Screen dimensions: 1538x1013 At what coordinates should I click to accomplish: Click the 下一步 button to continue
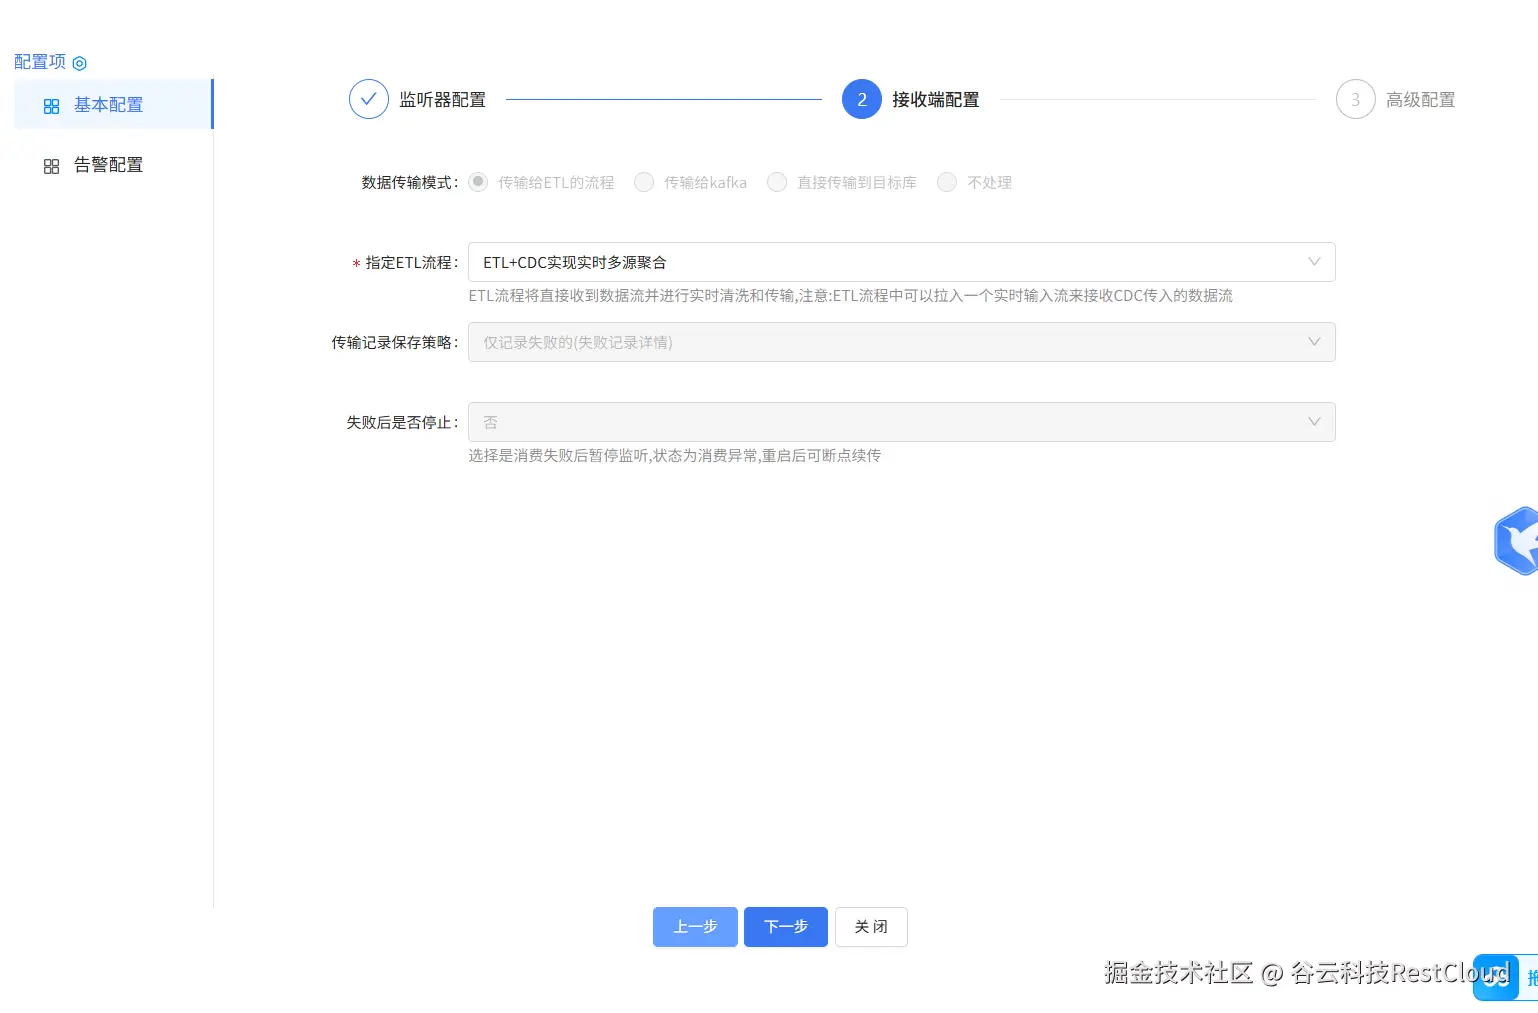(785, 927)
